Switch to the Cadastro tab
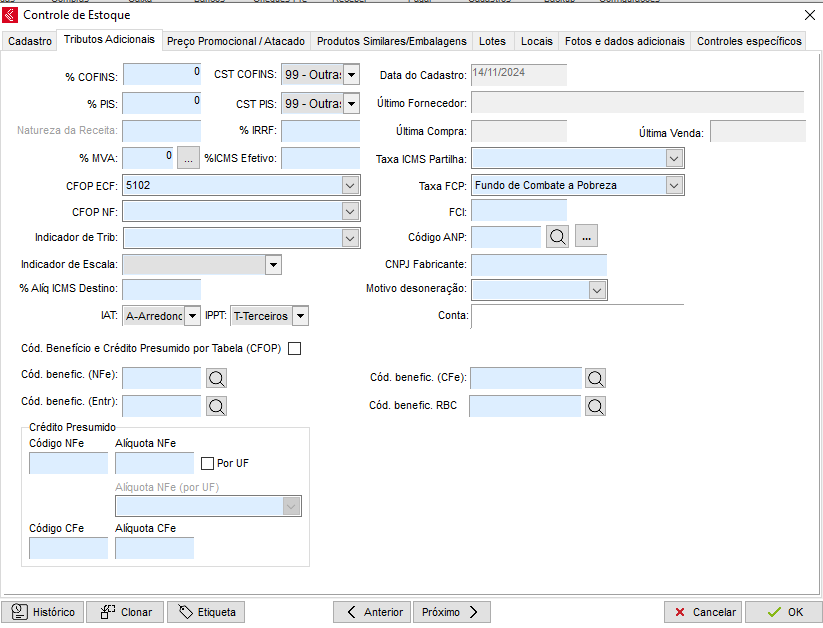 point(29,41)
